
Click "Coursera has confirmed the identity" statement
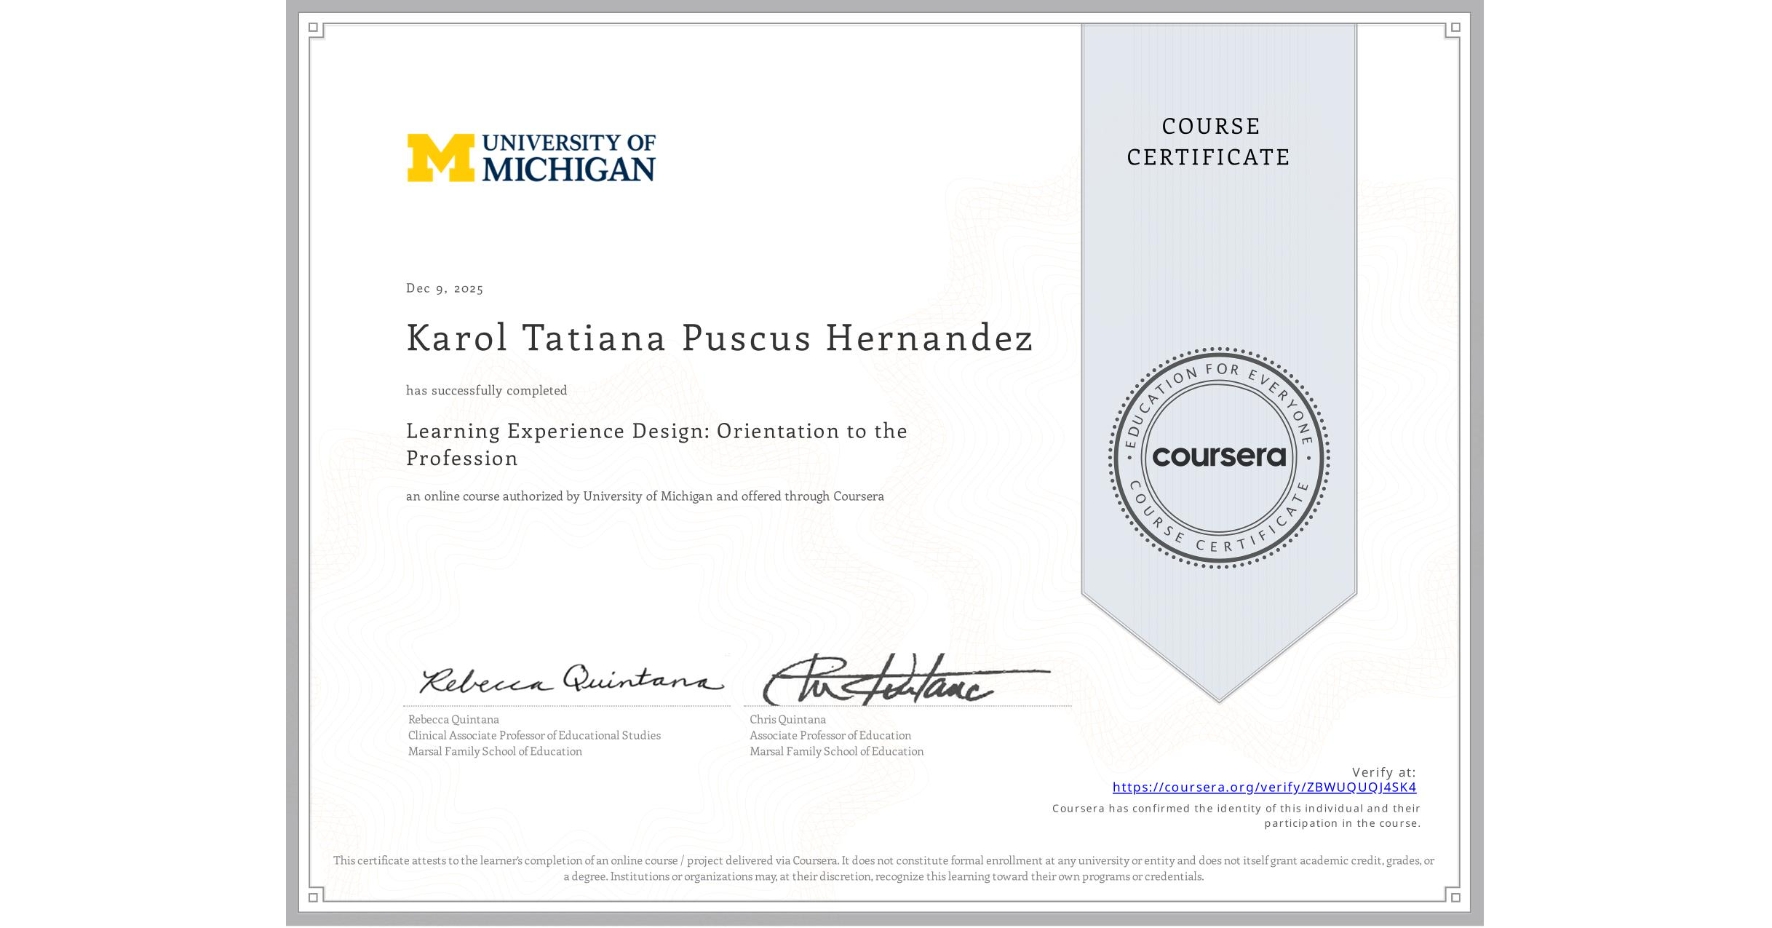pos(1236,816)
